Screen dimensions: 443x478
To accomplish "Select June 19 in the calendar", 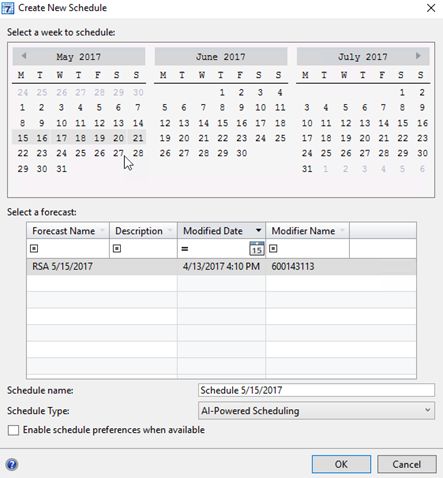I will 165,138.
